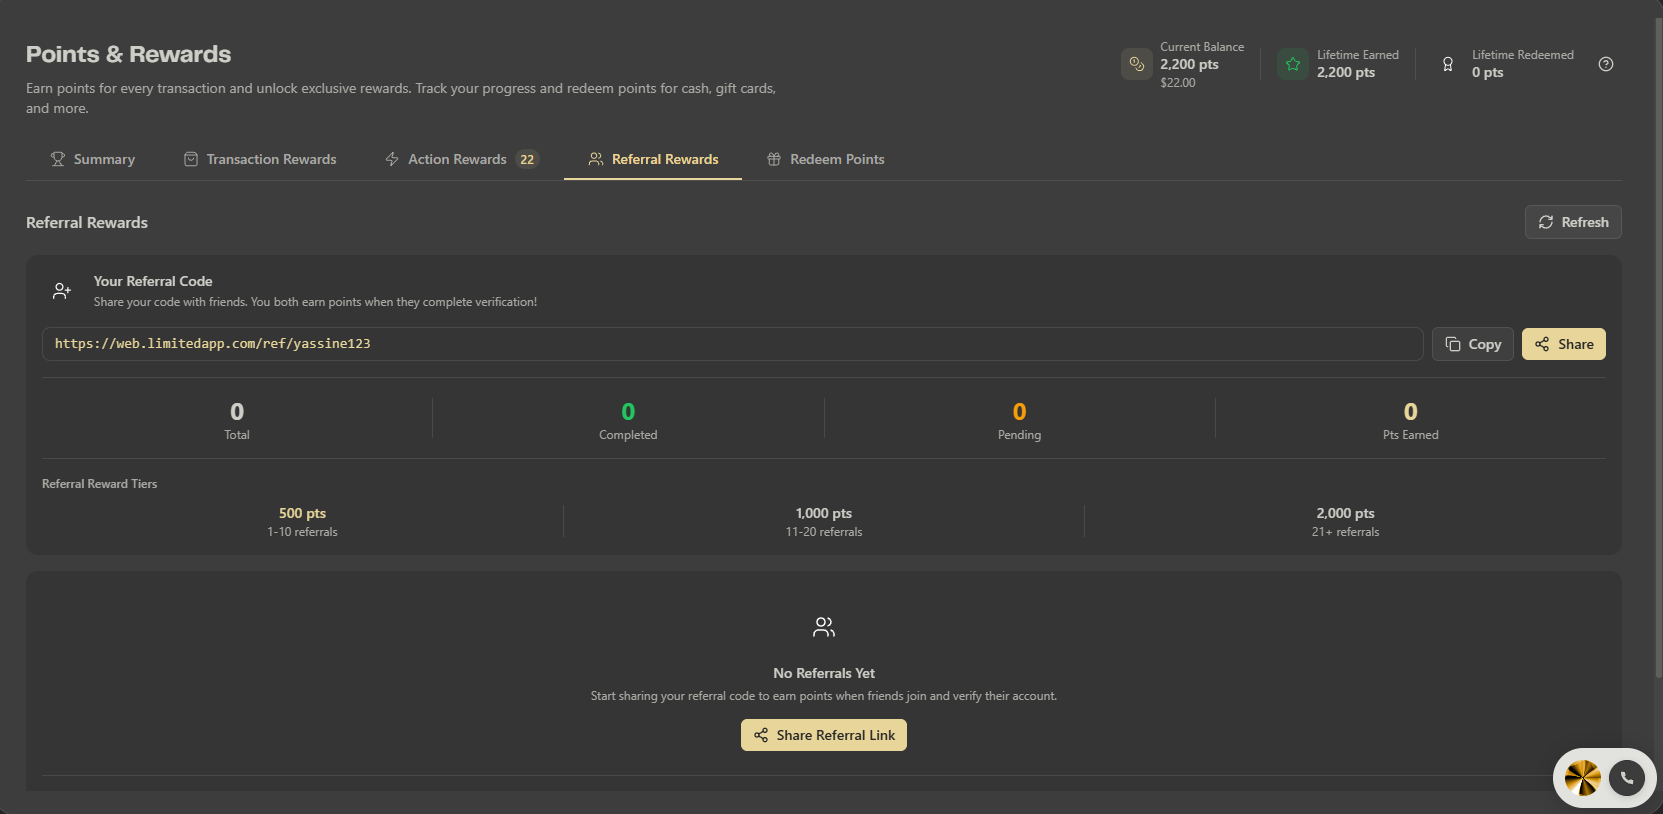
Task: Click the 22 badge on Action Rewards
Action: coord(527,159)
